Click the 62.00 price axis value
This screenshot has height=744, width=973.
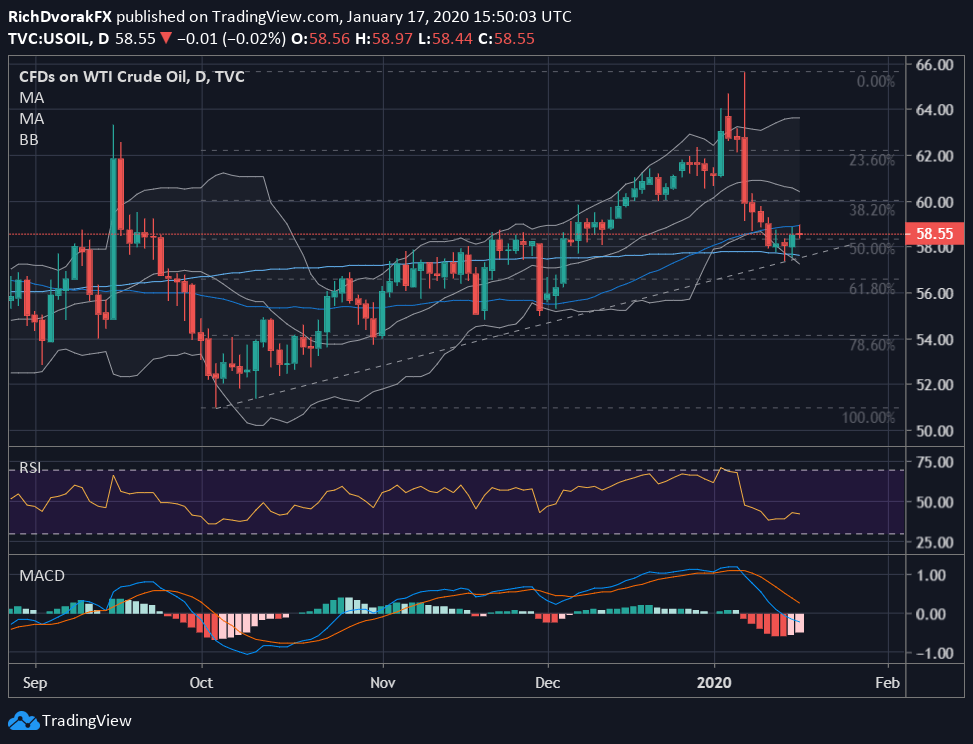(935, 156)
